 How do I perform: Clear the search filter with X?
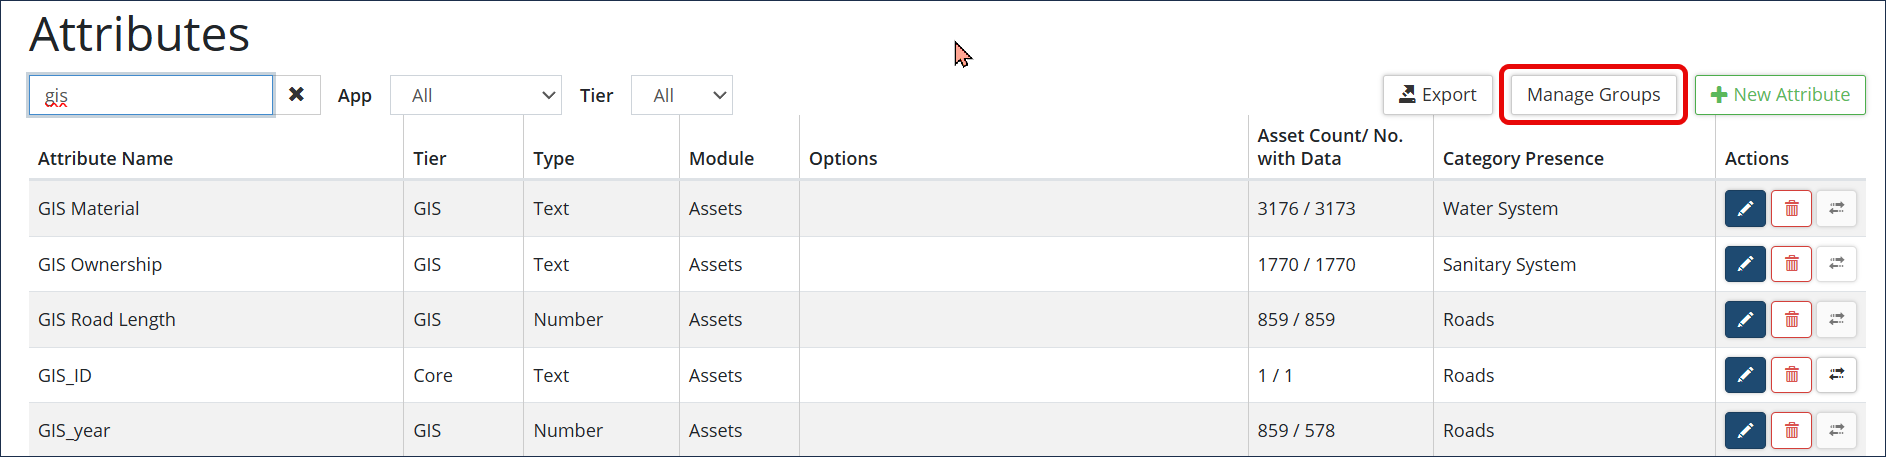coord(297,95)
